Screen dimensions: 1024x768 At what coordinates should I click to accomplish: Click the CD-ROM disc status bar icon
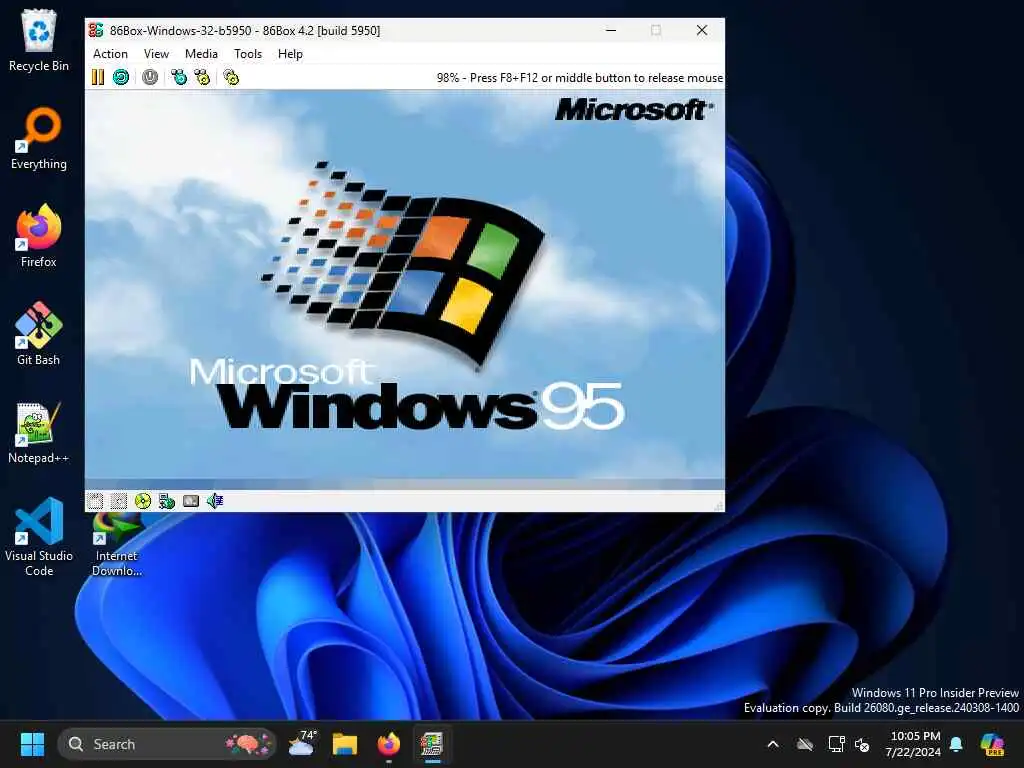(142, 501)
